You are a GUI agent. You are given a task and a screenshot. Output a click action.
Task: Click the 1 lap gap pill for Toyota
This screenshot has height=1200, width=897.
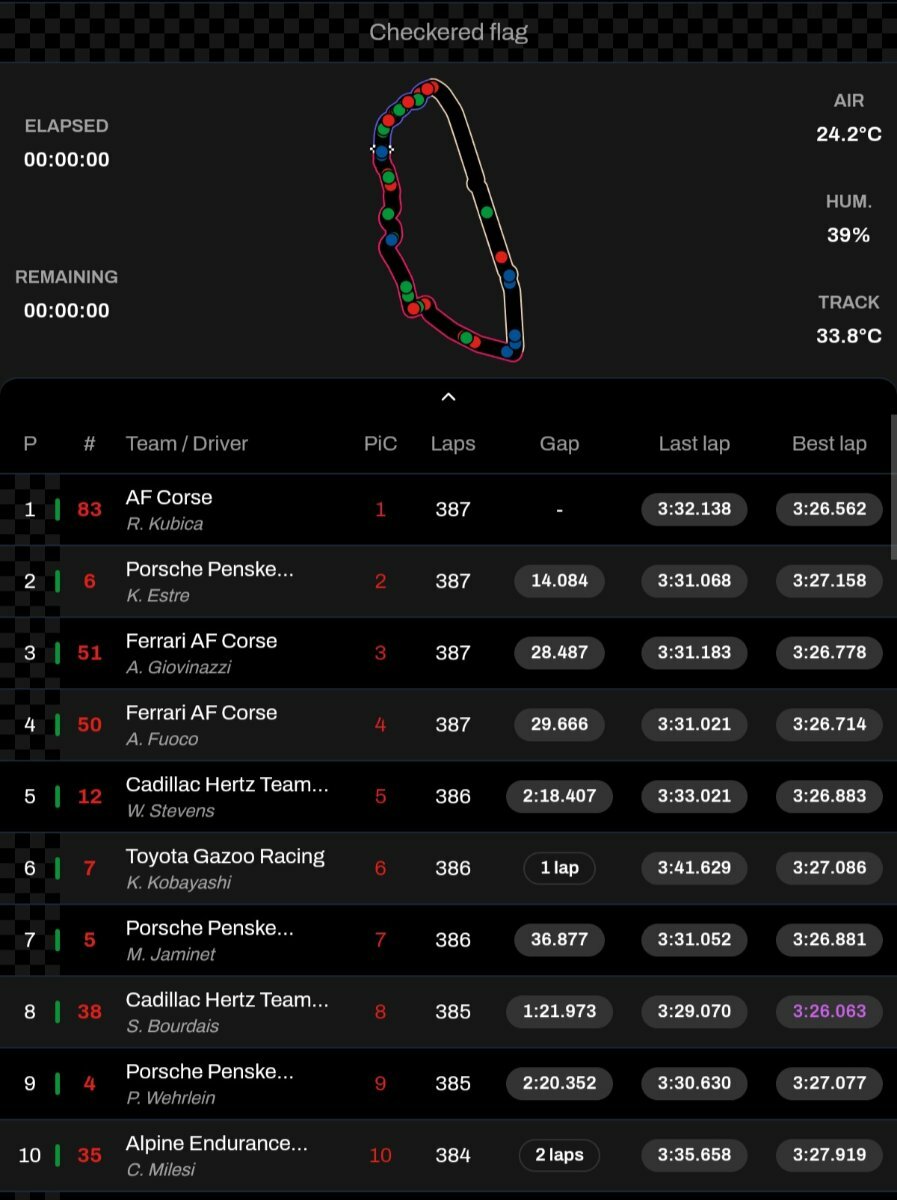click(559, 868)
